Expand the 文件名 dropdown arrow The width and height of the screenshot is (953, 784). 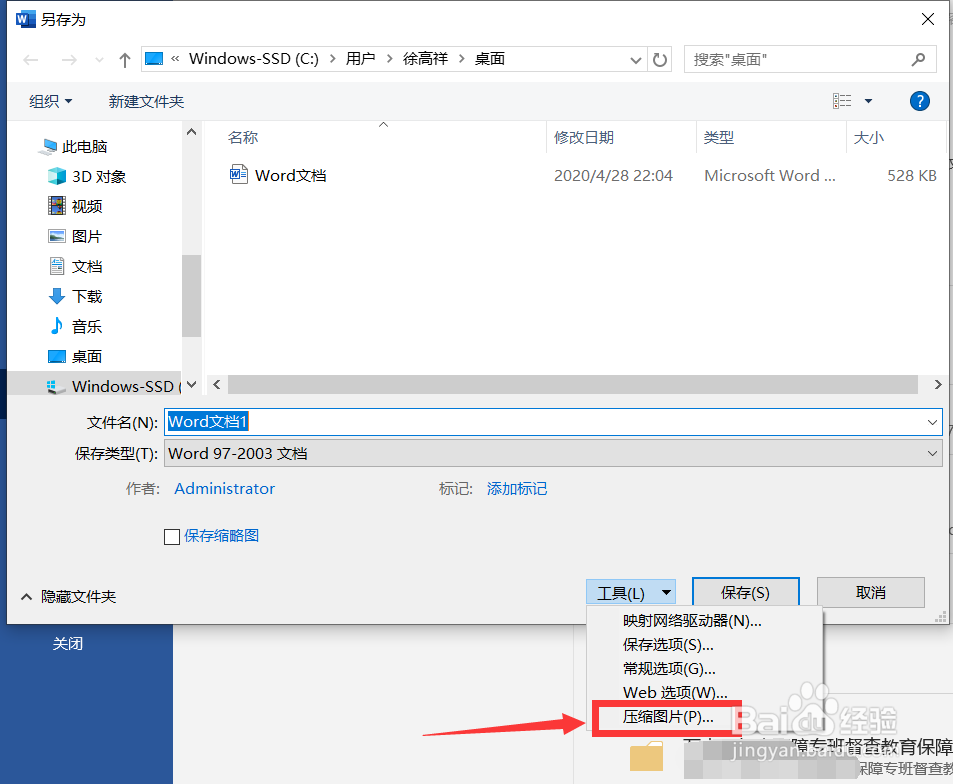[x=932, y=422]
